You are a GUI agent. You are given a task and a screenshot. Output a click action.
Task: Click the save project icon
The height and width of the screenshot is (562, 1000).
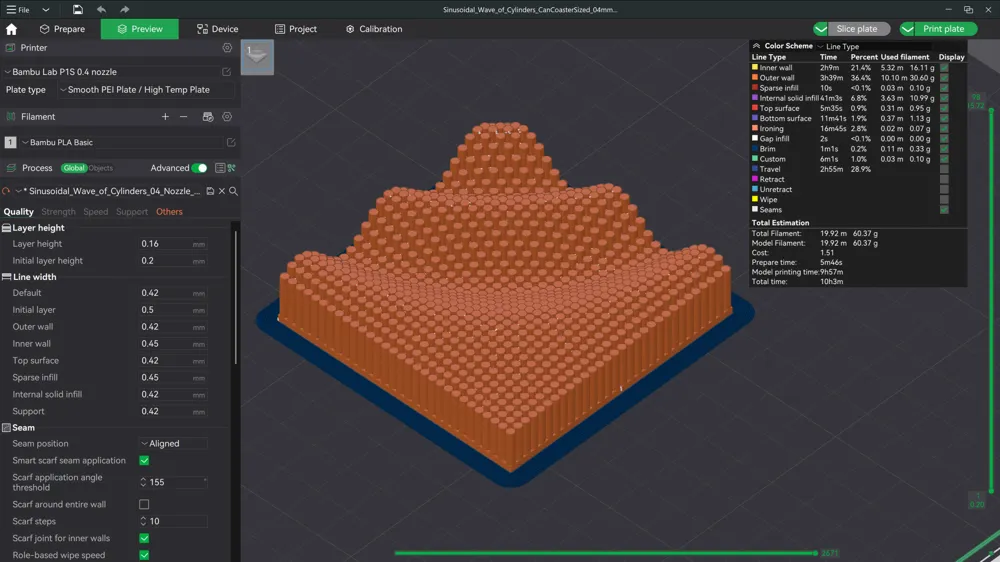pos(77,9)
